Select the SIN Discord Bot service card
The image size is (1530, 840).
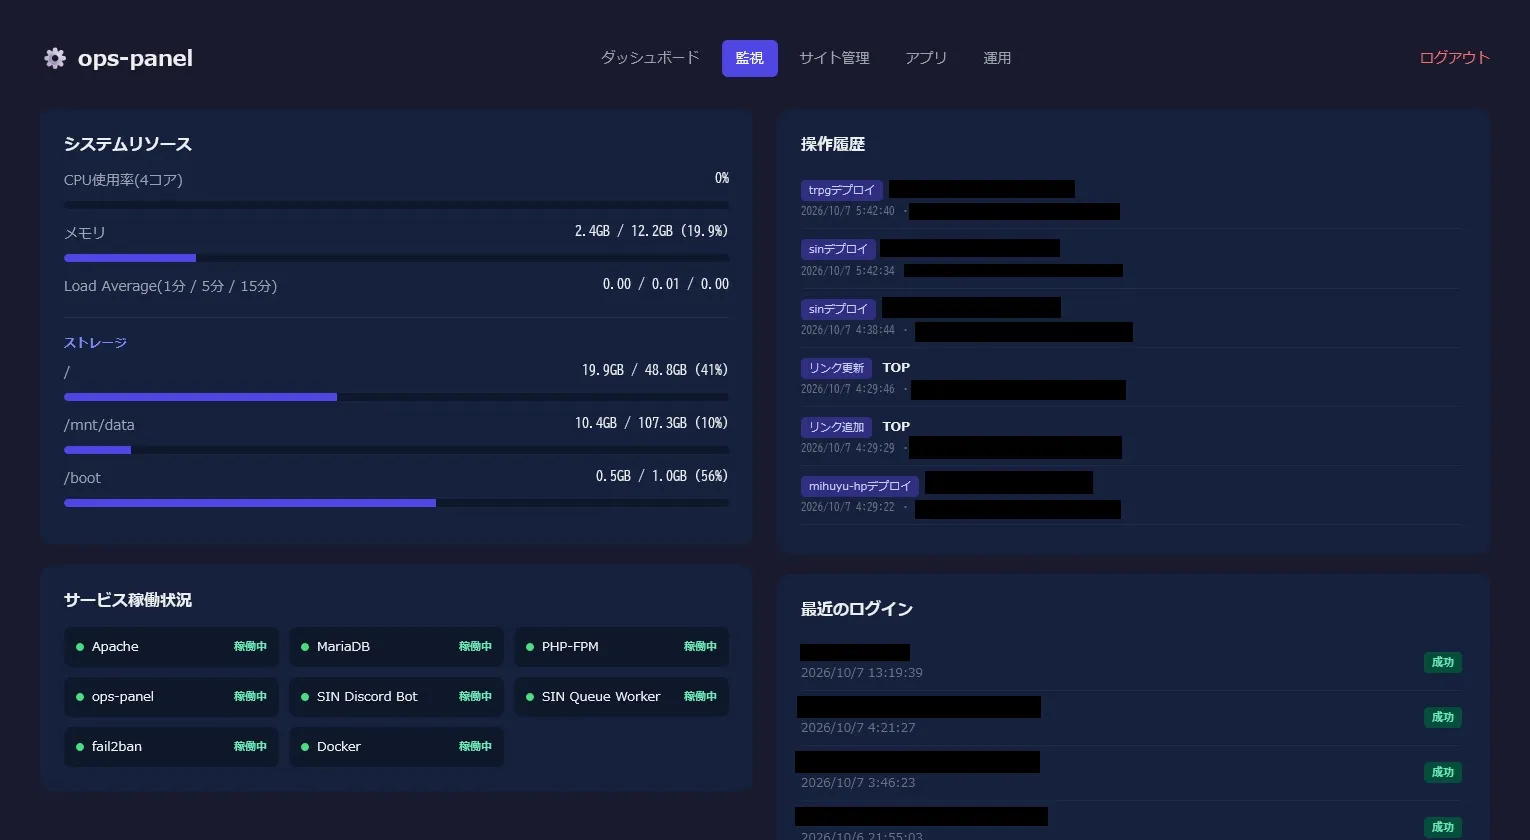[x=396, y=697]
